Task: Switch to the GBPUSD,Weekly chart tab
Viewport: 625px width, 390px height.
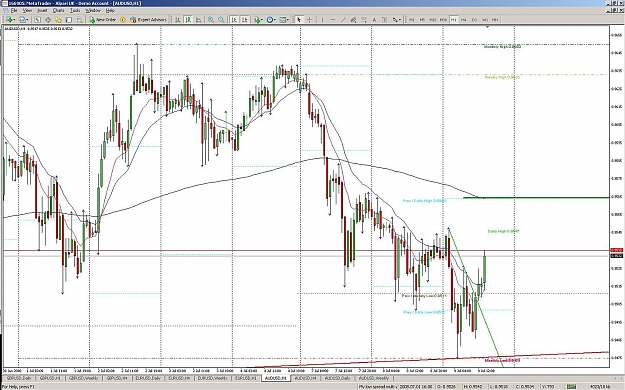Action: [x=83, y=378]
